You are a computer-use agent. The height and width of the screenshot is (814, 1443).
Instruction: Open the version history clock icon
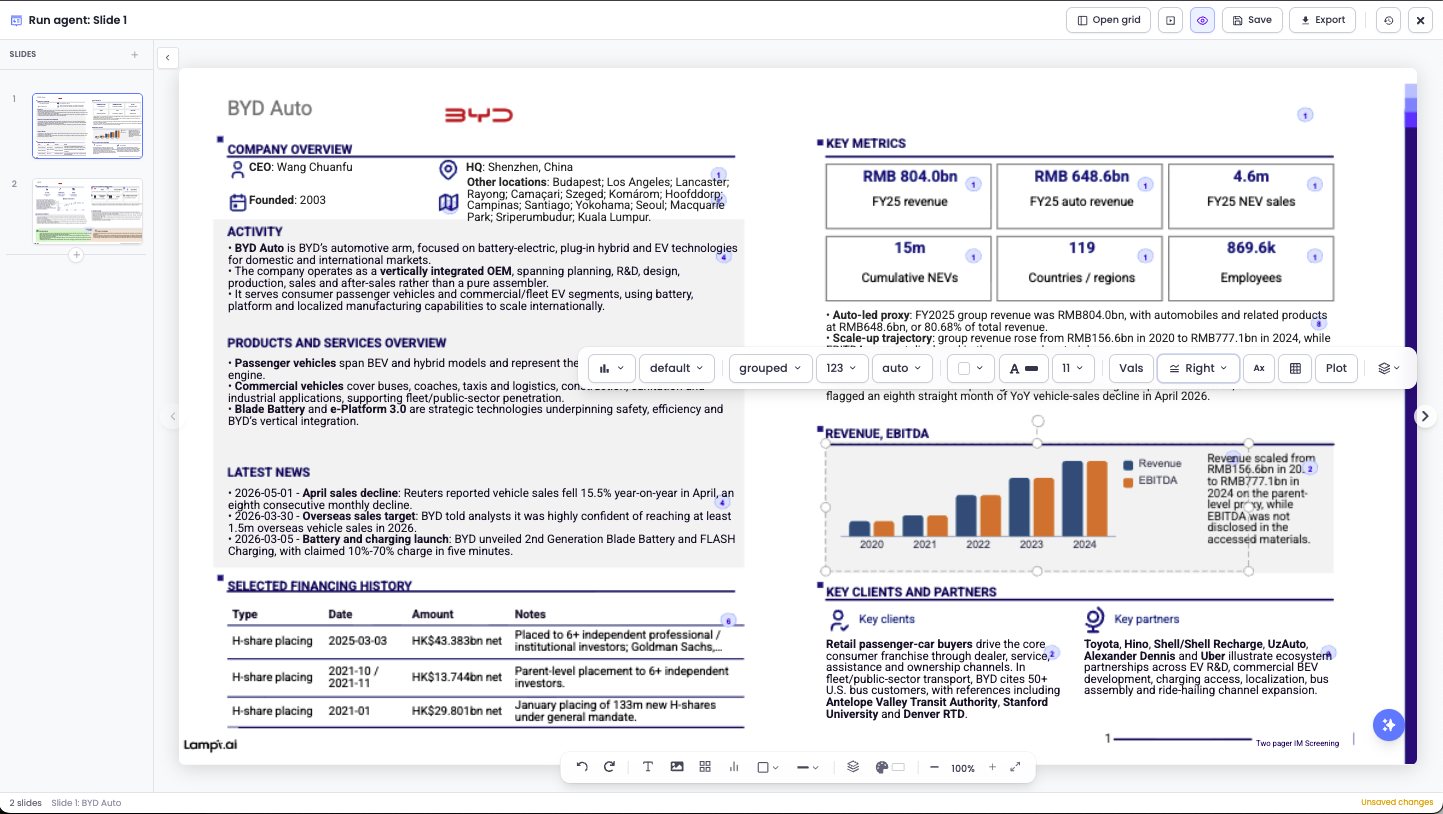point(1388,20)
